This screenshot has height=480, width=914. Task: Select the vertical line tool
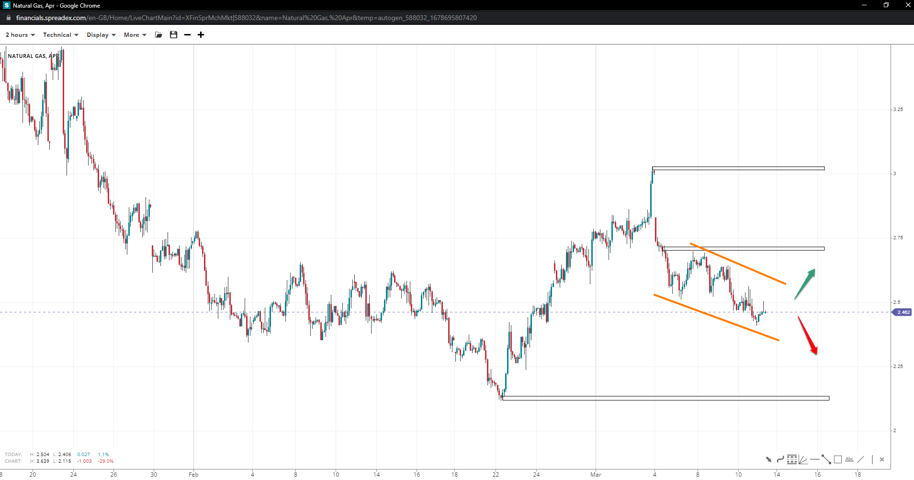(x=871, y=460)
